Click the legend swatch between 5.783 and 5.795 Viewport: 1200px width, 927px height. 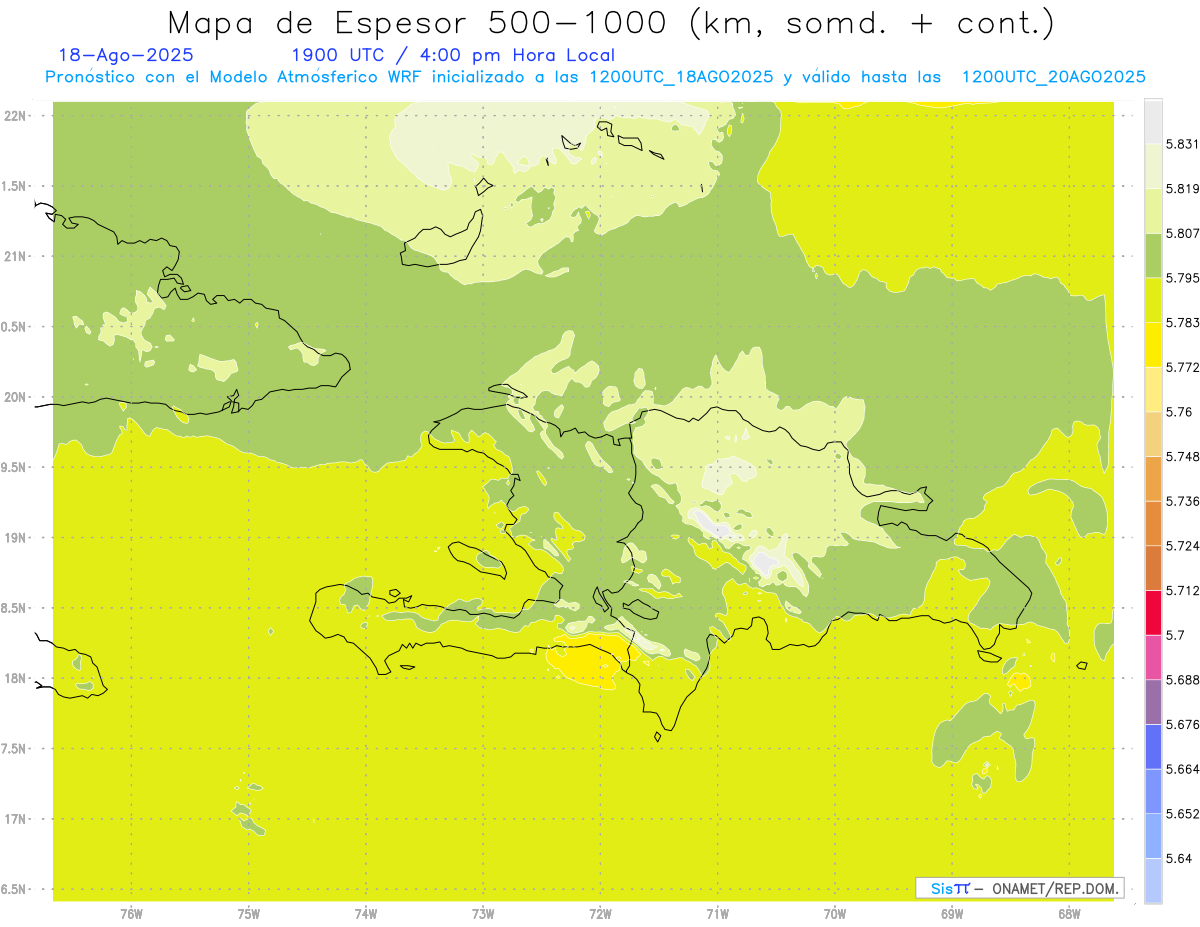1153,300
